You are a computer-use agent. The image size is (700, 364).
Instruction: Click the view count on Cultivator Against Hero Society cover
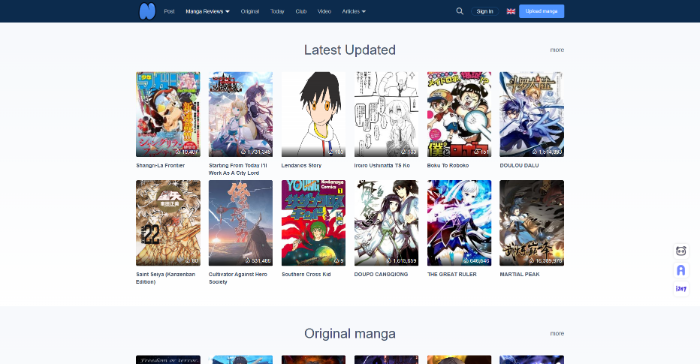258,261
